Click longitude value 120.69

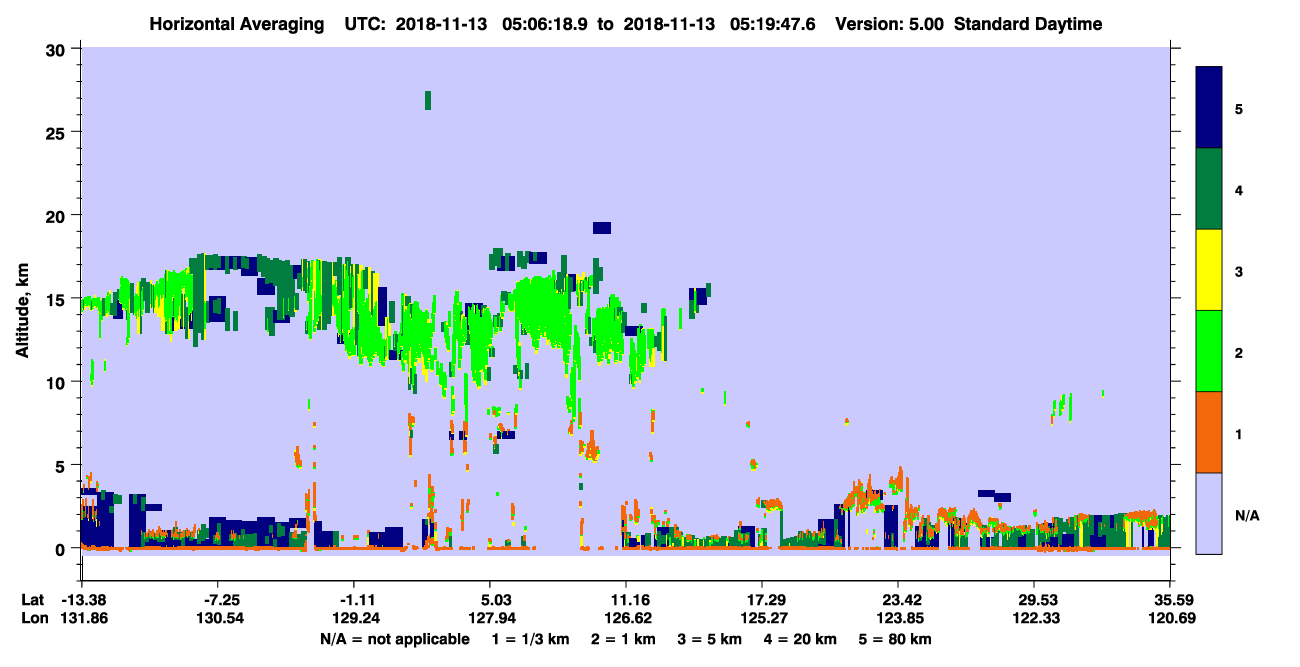click(x=1170, y=619)
